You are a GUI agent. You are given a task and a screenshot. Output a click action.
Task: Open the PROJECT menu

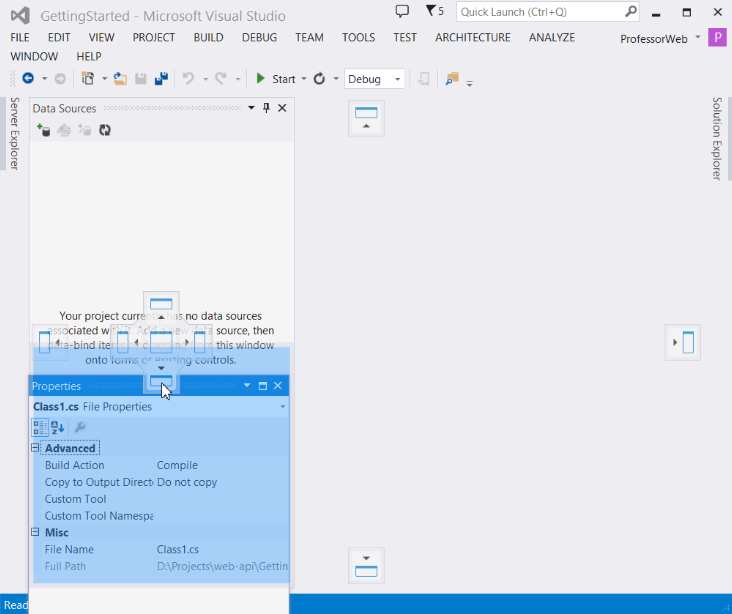(154, 37)
